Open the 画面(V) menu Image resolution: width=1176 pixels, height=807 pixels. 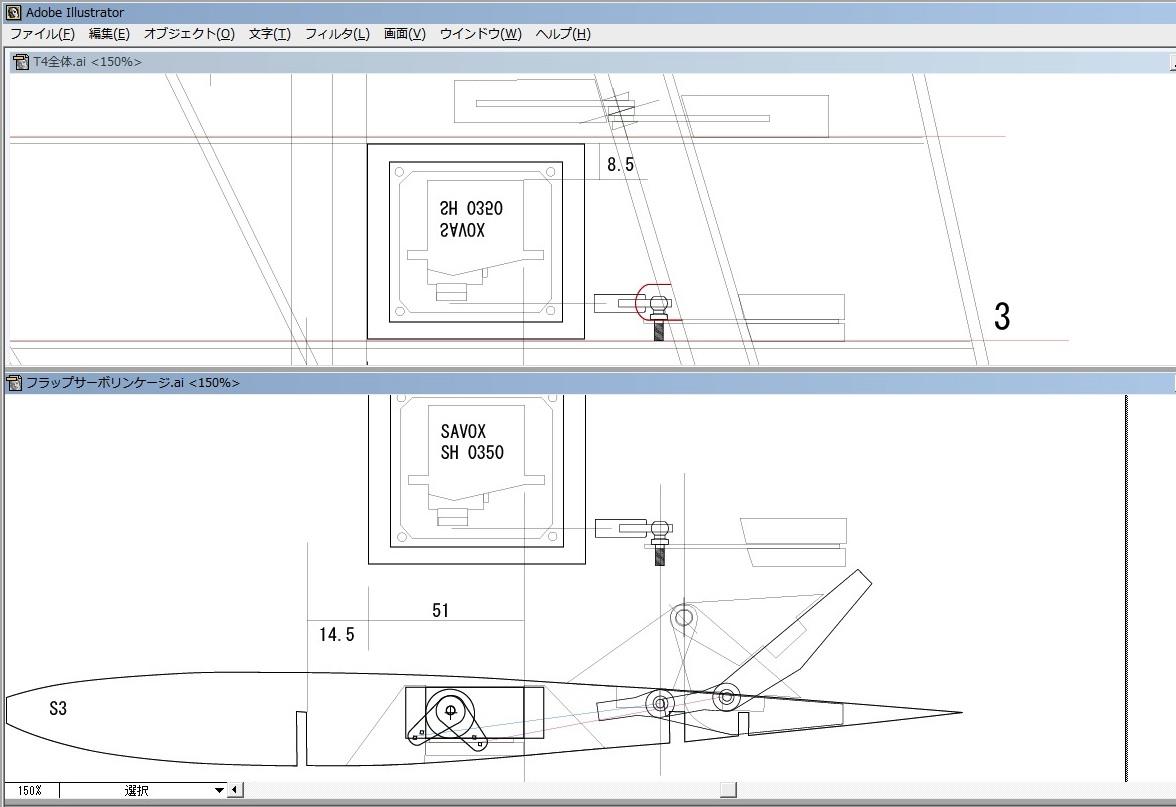click(404, 34)
